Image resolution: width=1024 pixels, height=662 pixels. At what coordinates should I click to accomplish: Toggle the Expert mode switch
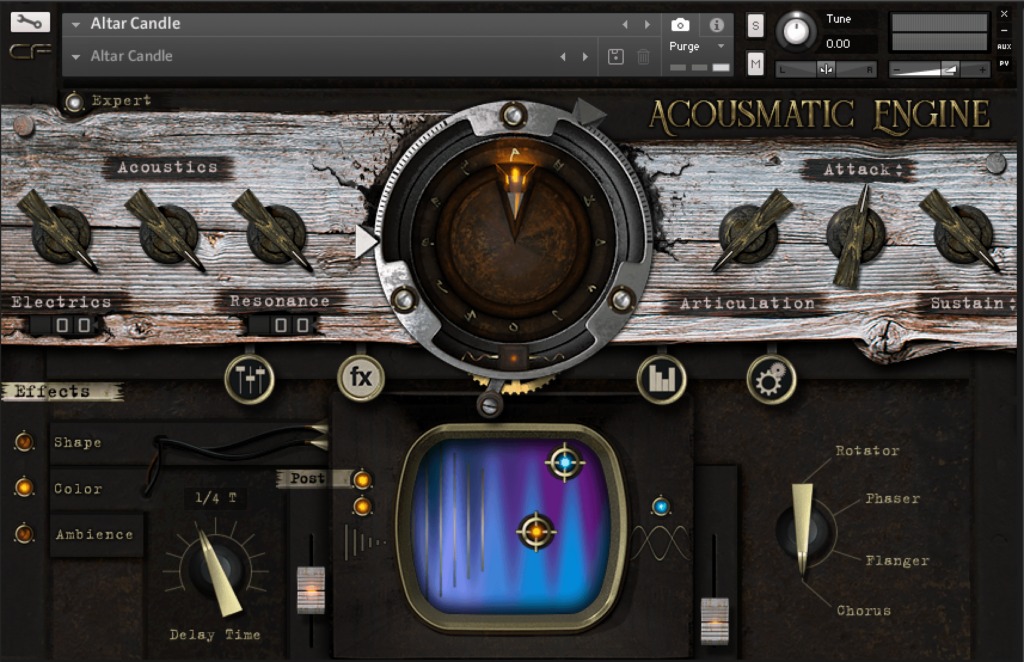[x=74, y=101]
